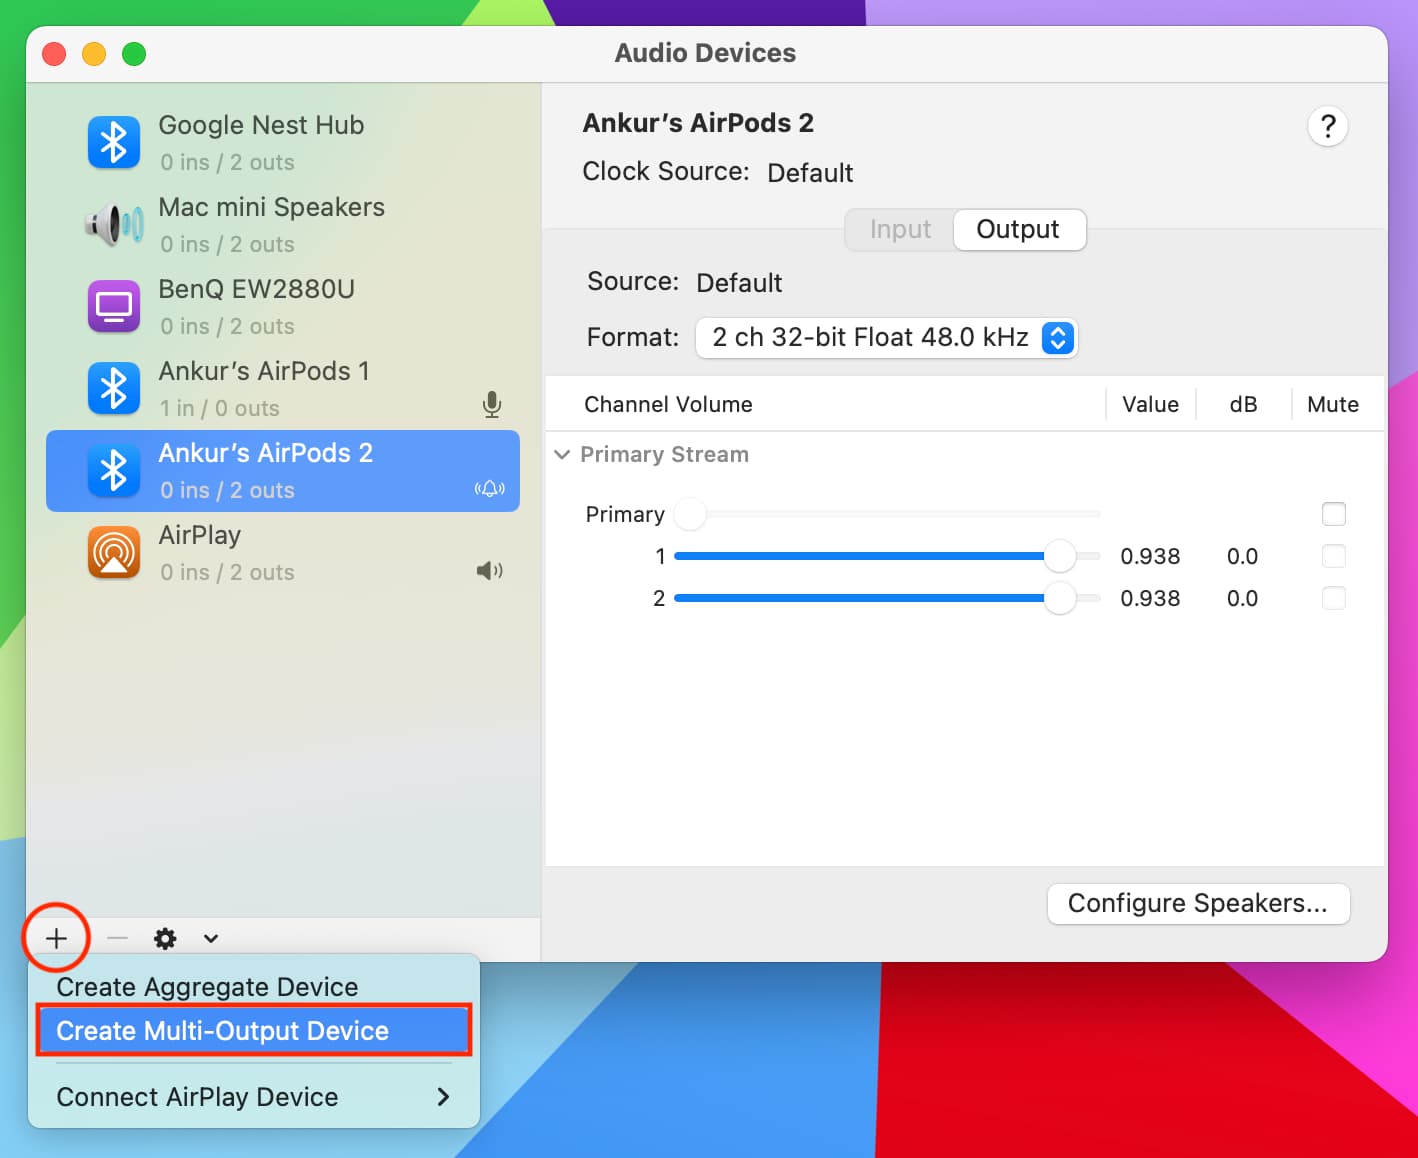1418x1158 pixels.
Task: Select Ankur's AirPods 1 in device list
Action: coord(283,389)
